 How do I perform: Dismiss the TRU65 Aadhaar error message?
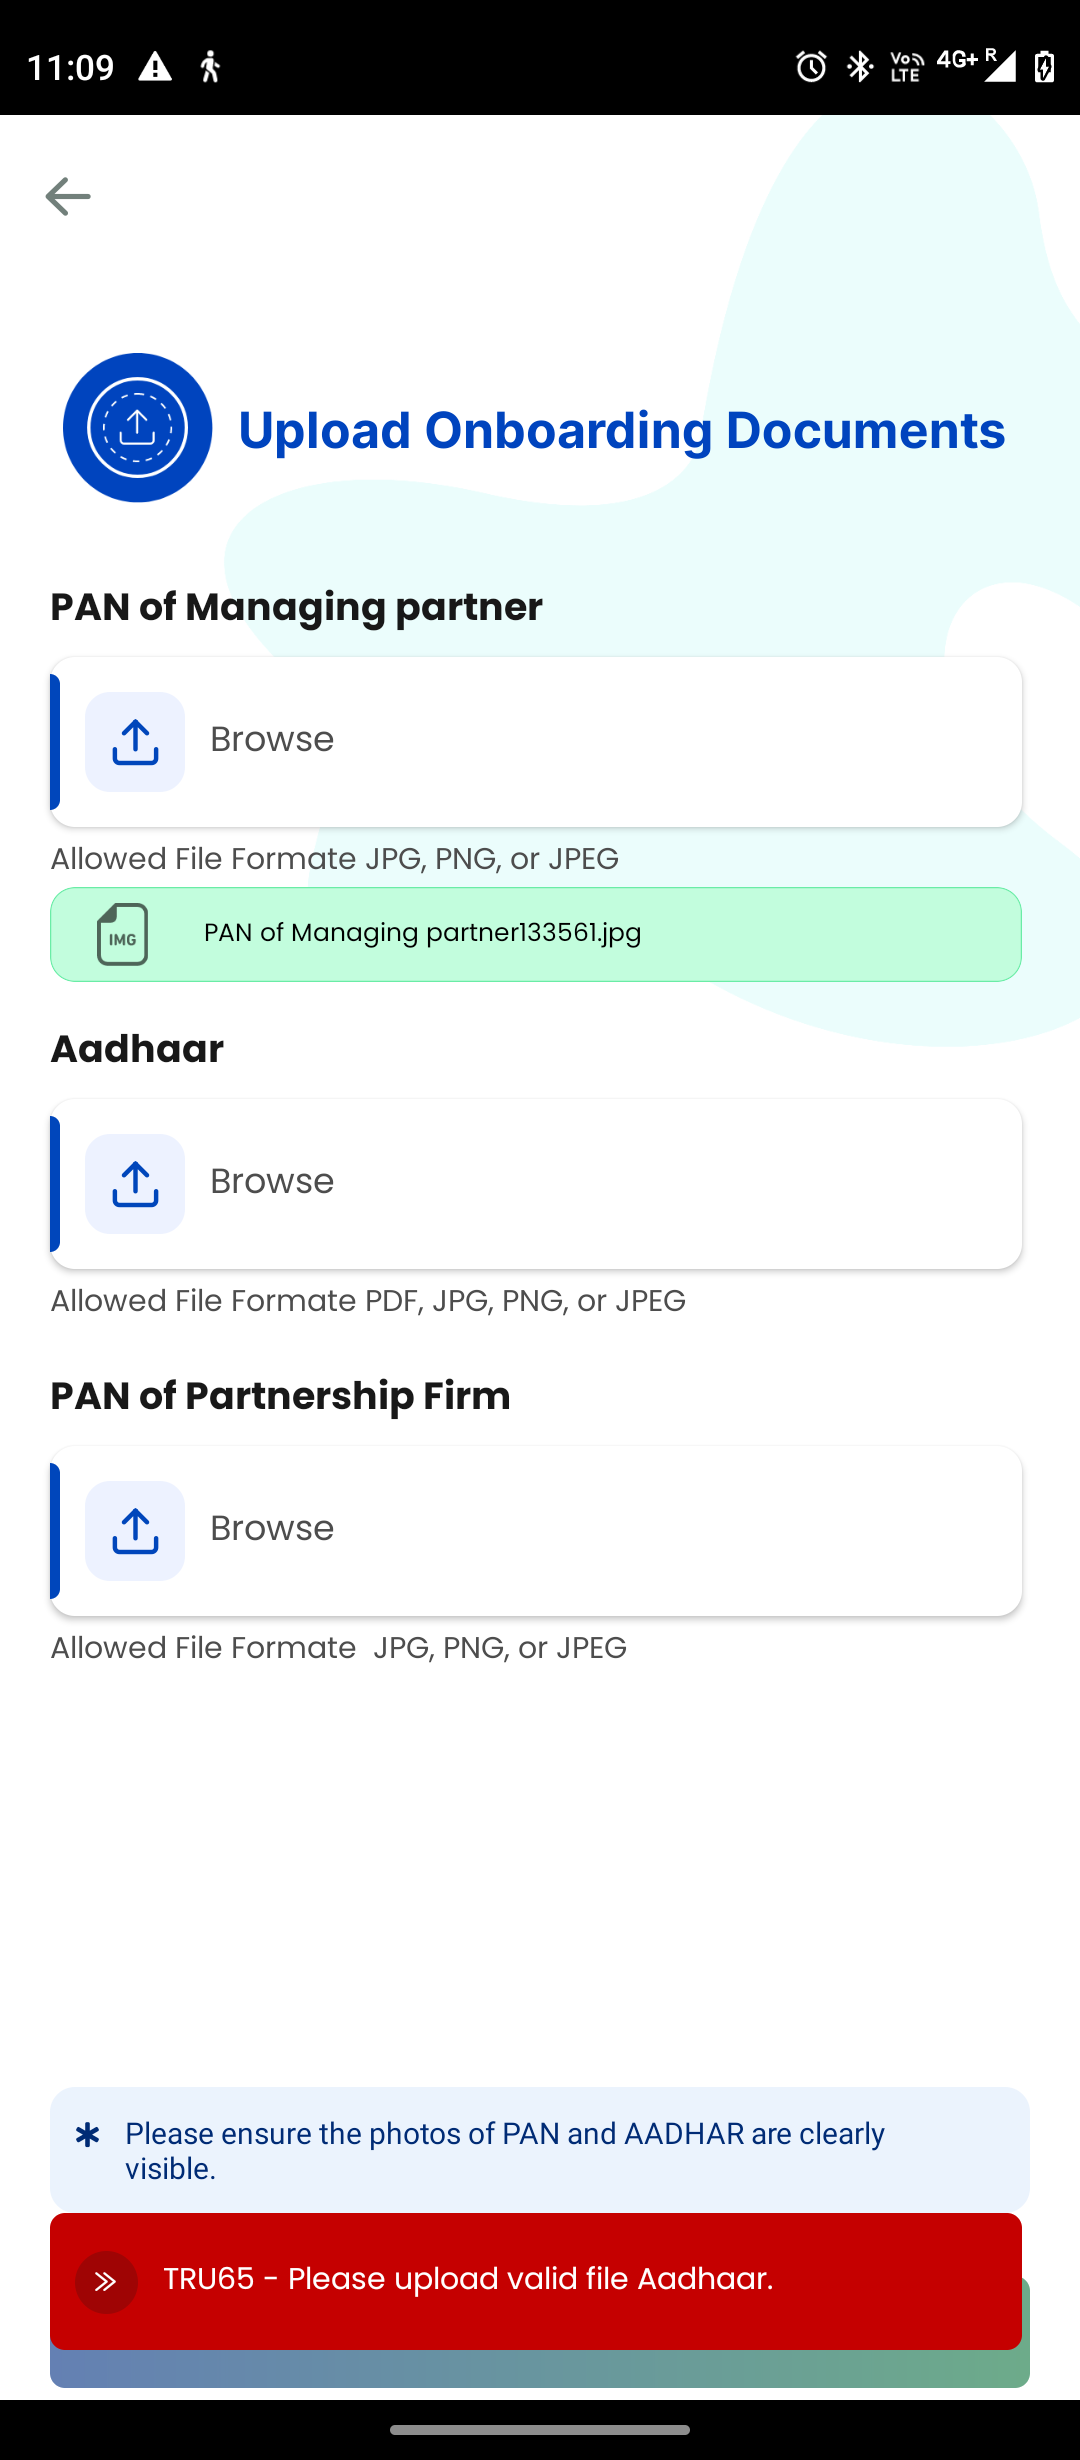click(x=536, y=2280)
